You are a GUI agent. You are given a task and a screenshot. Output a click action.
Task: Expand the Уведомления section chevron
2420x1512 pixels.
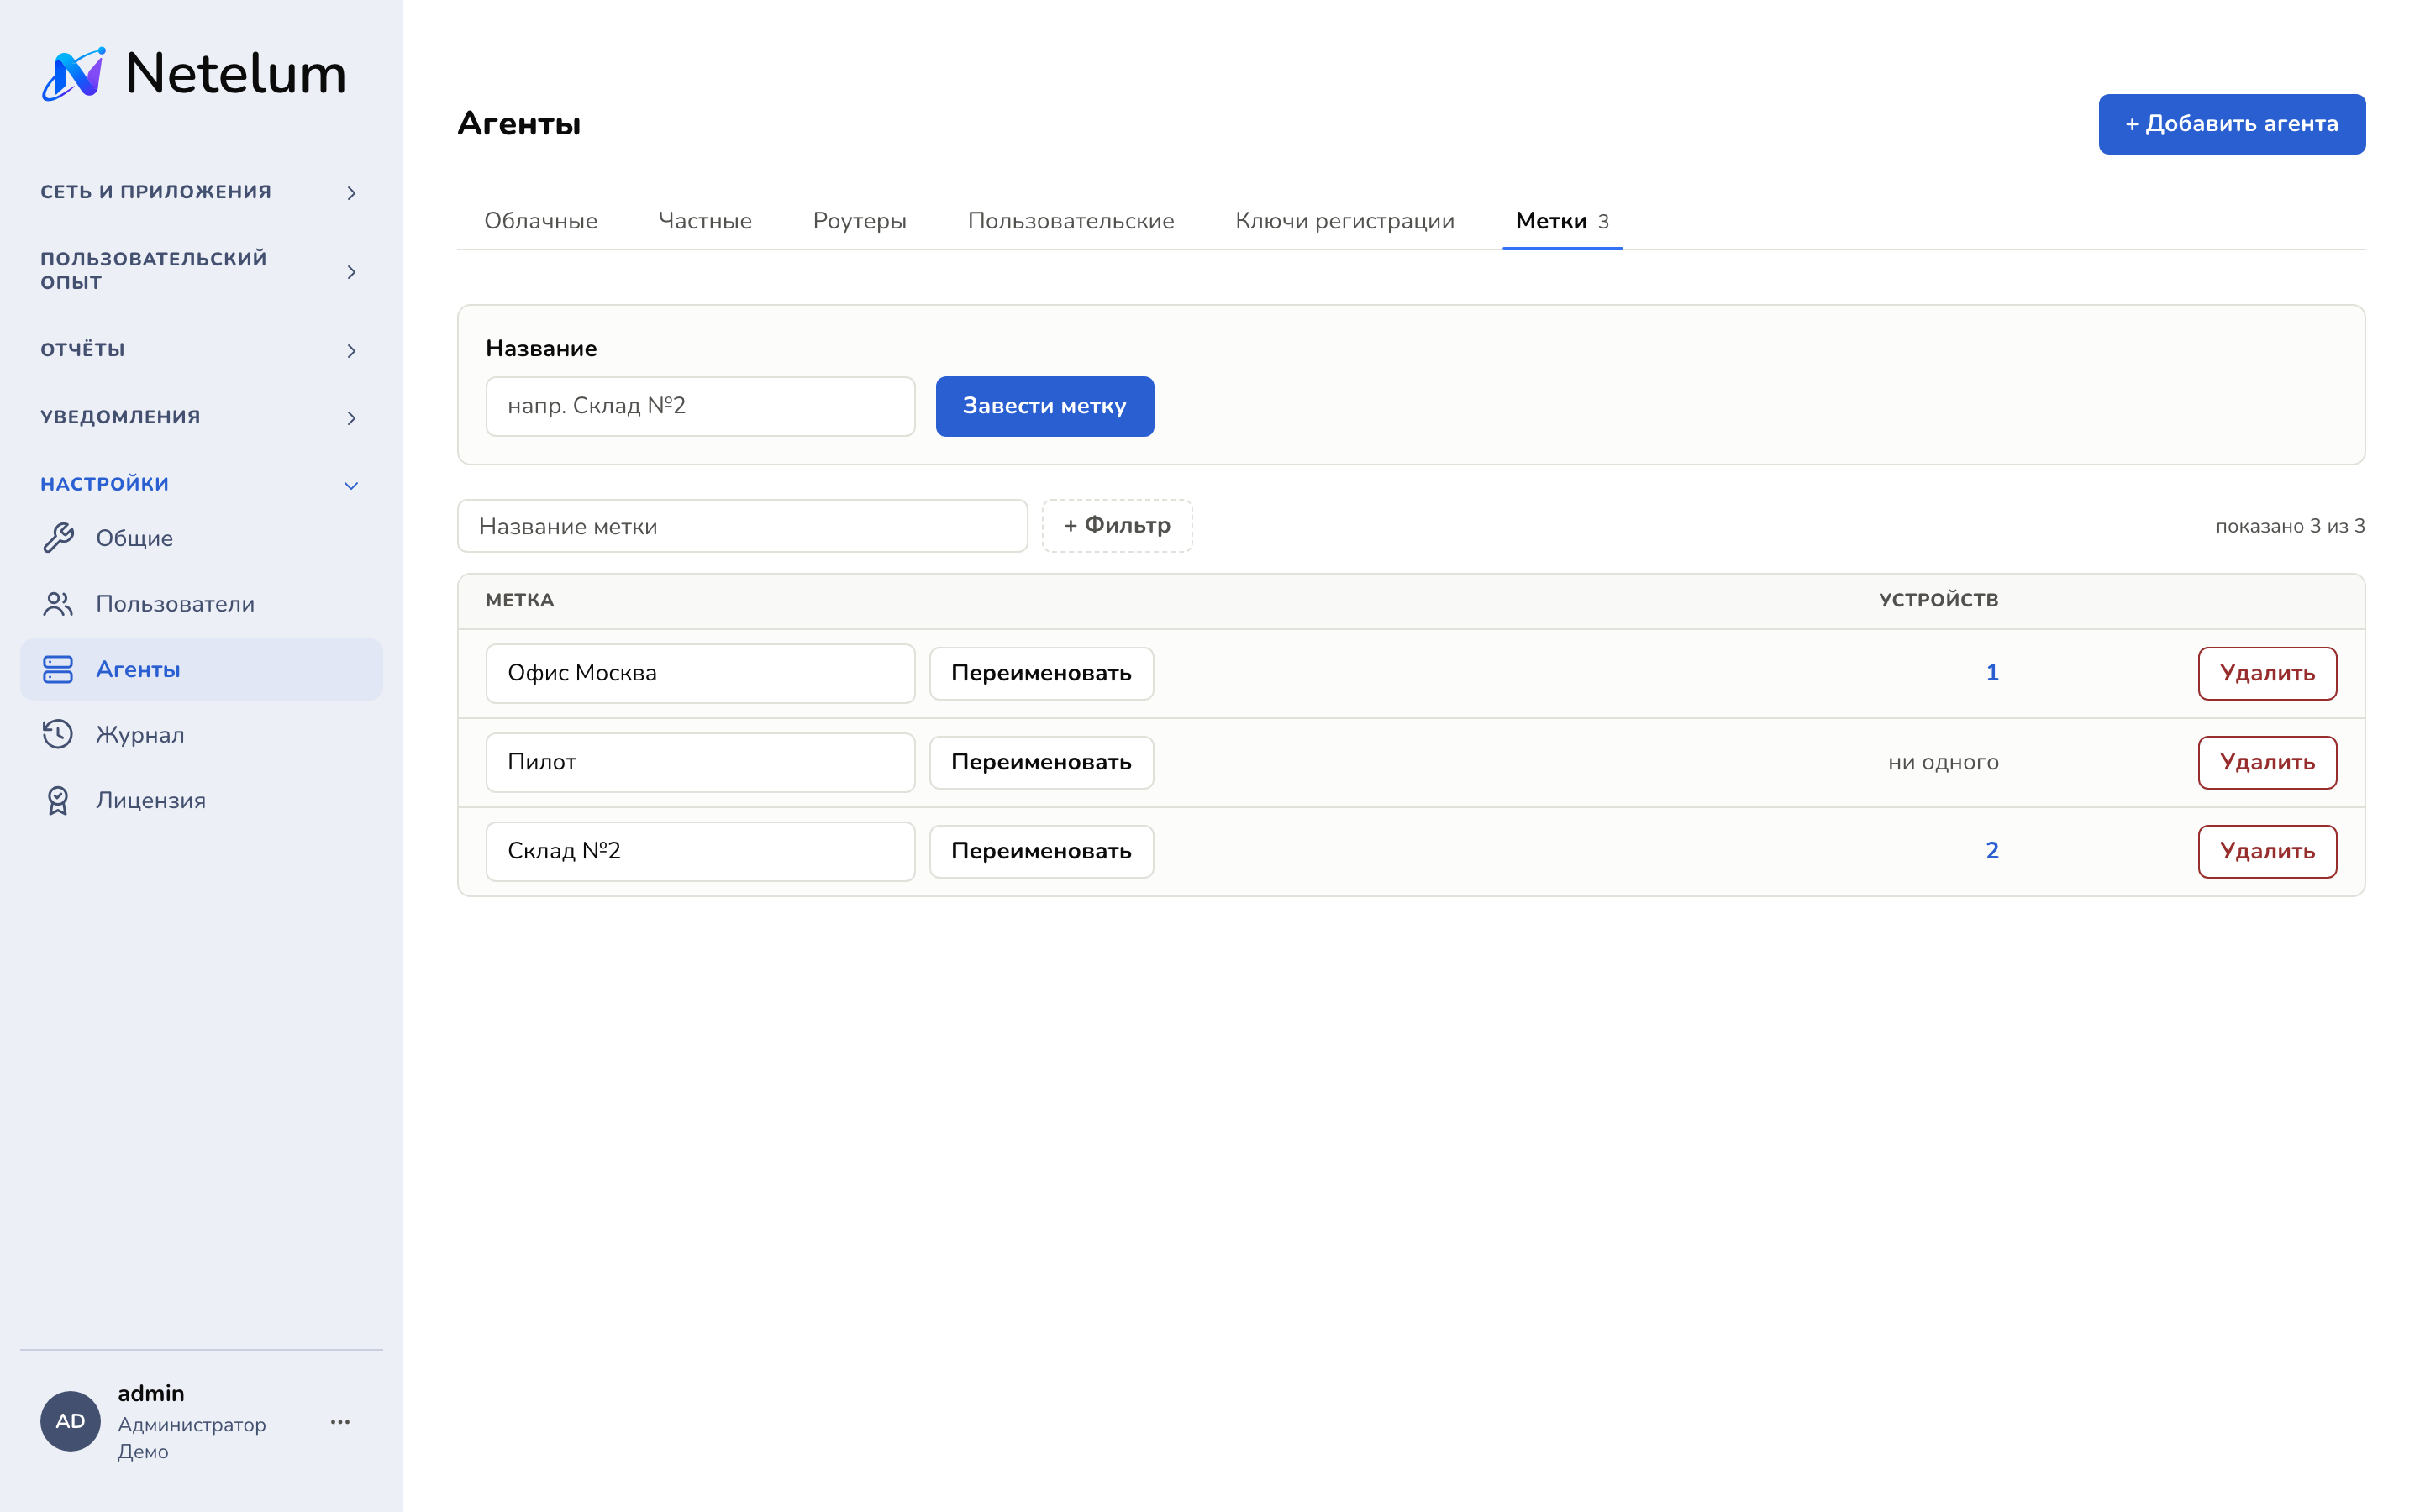click(351, 418)
